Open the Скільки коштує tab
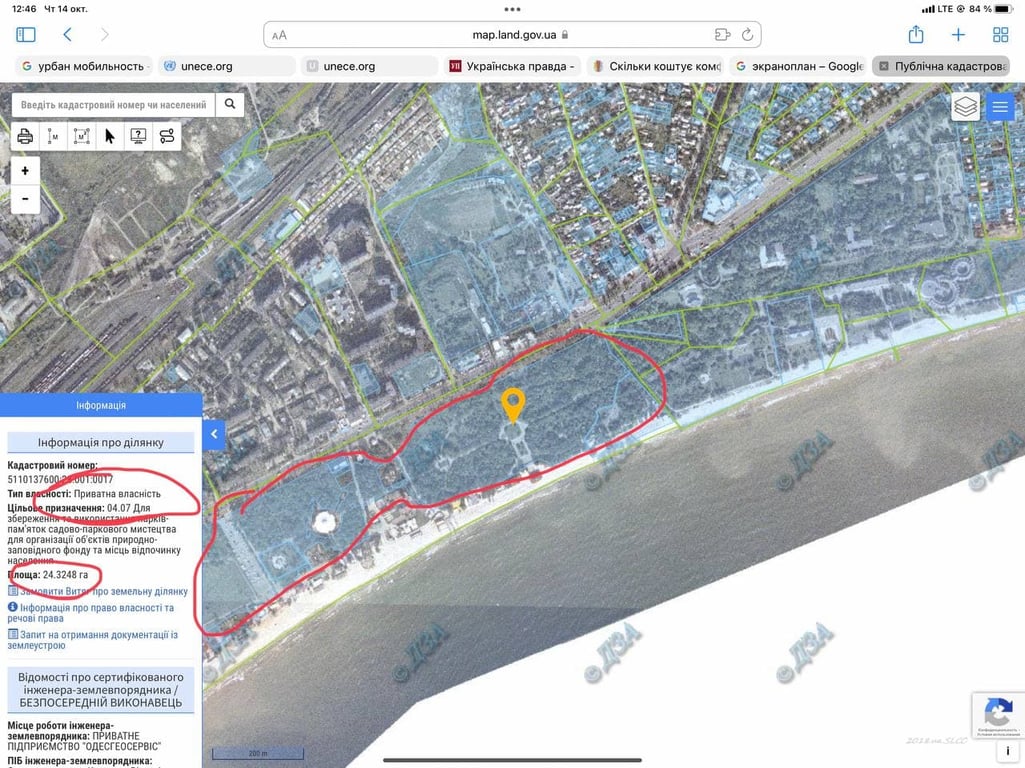1025x768 pixels. (x=655, y=66)
